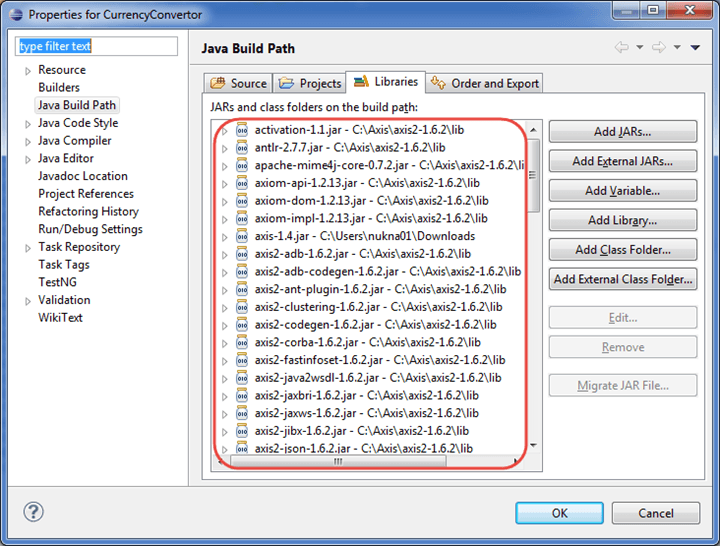Click the jar icon for activation-1.1.jar
Image resolution: width=720 pixels, height=546 pixels.
click(241, 130)
